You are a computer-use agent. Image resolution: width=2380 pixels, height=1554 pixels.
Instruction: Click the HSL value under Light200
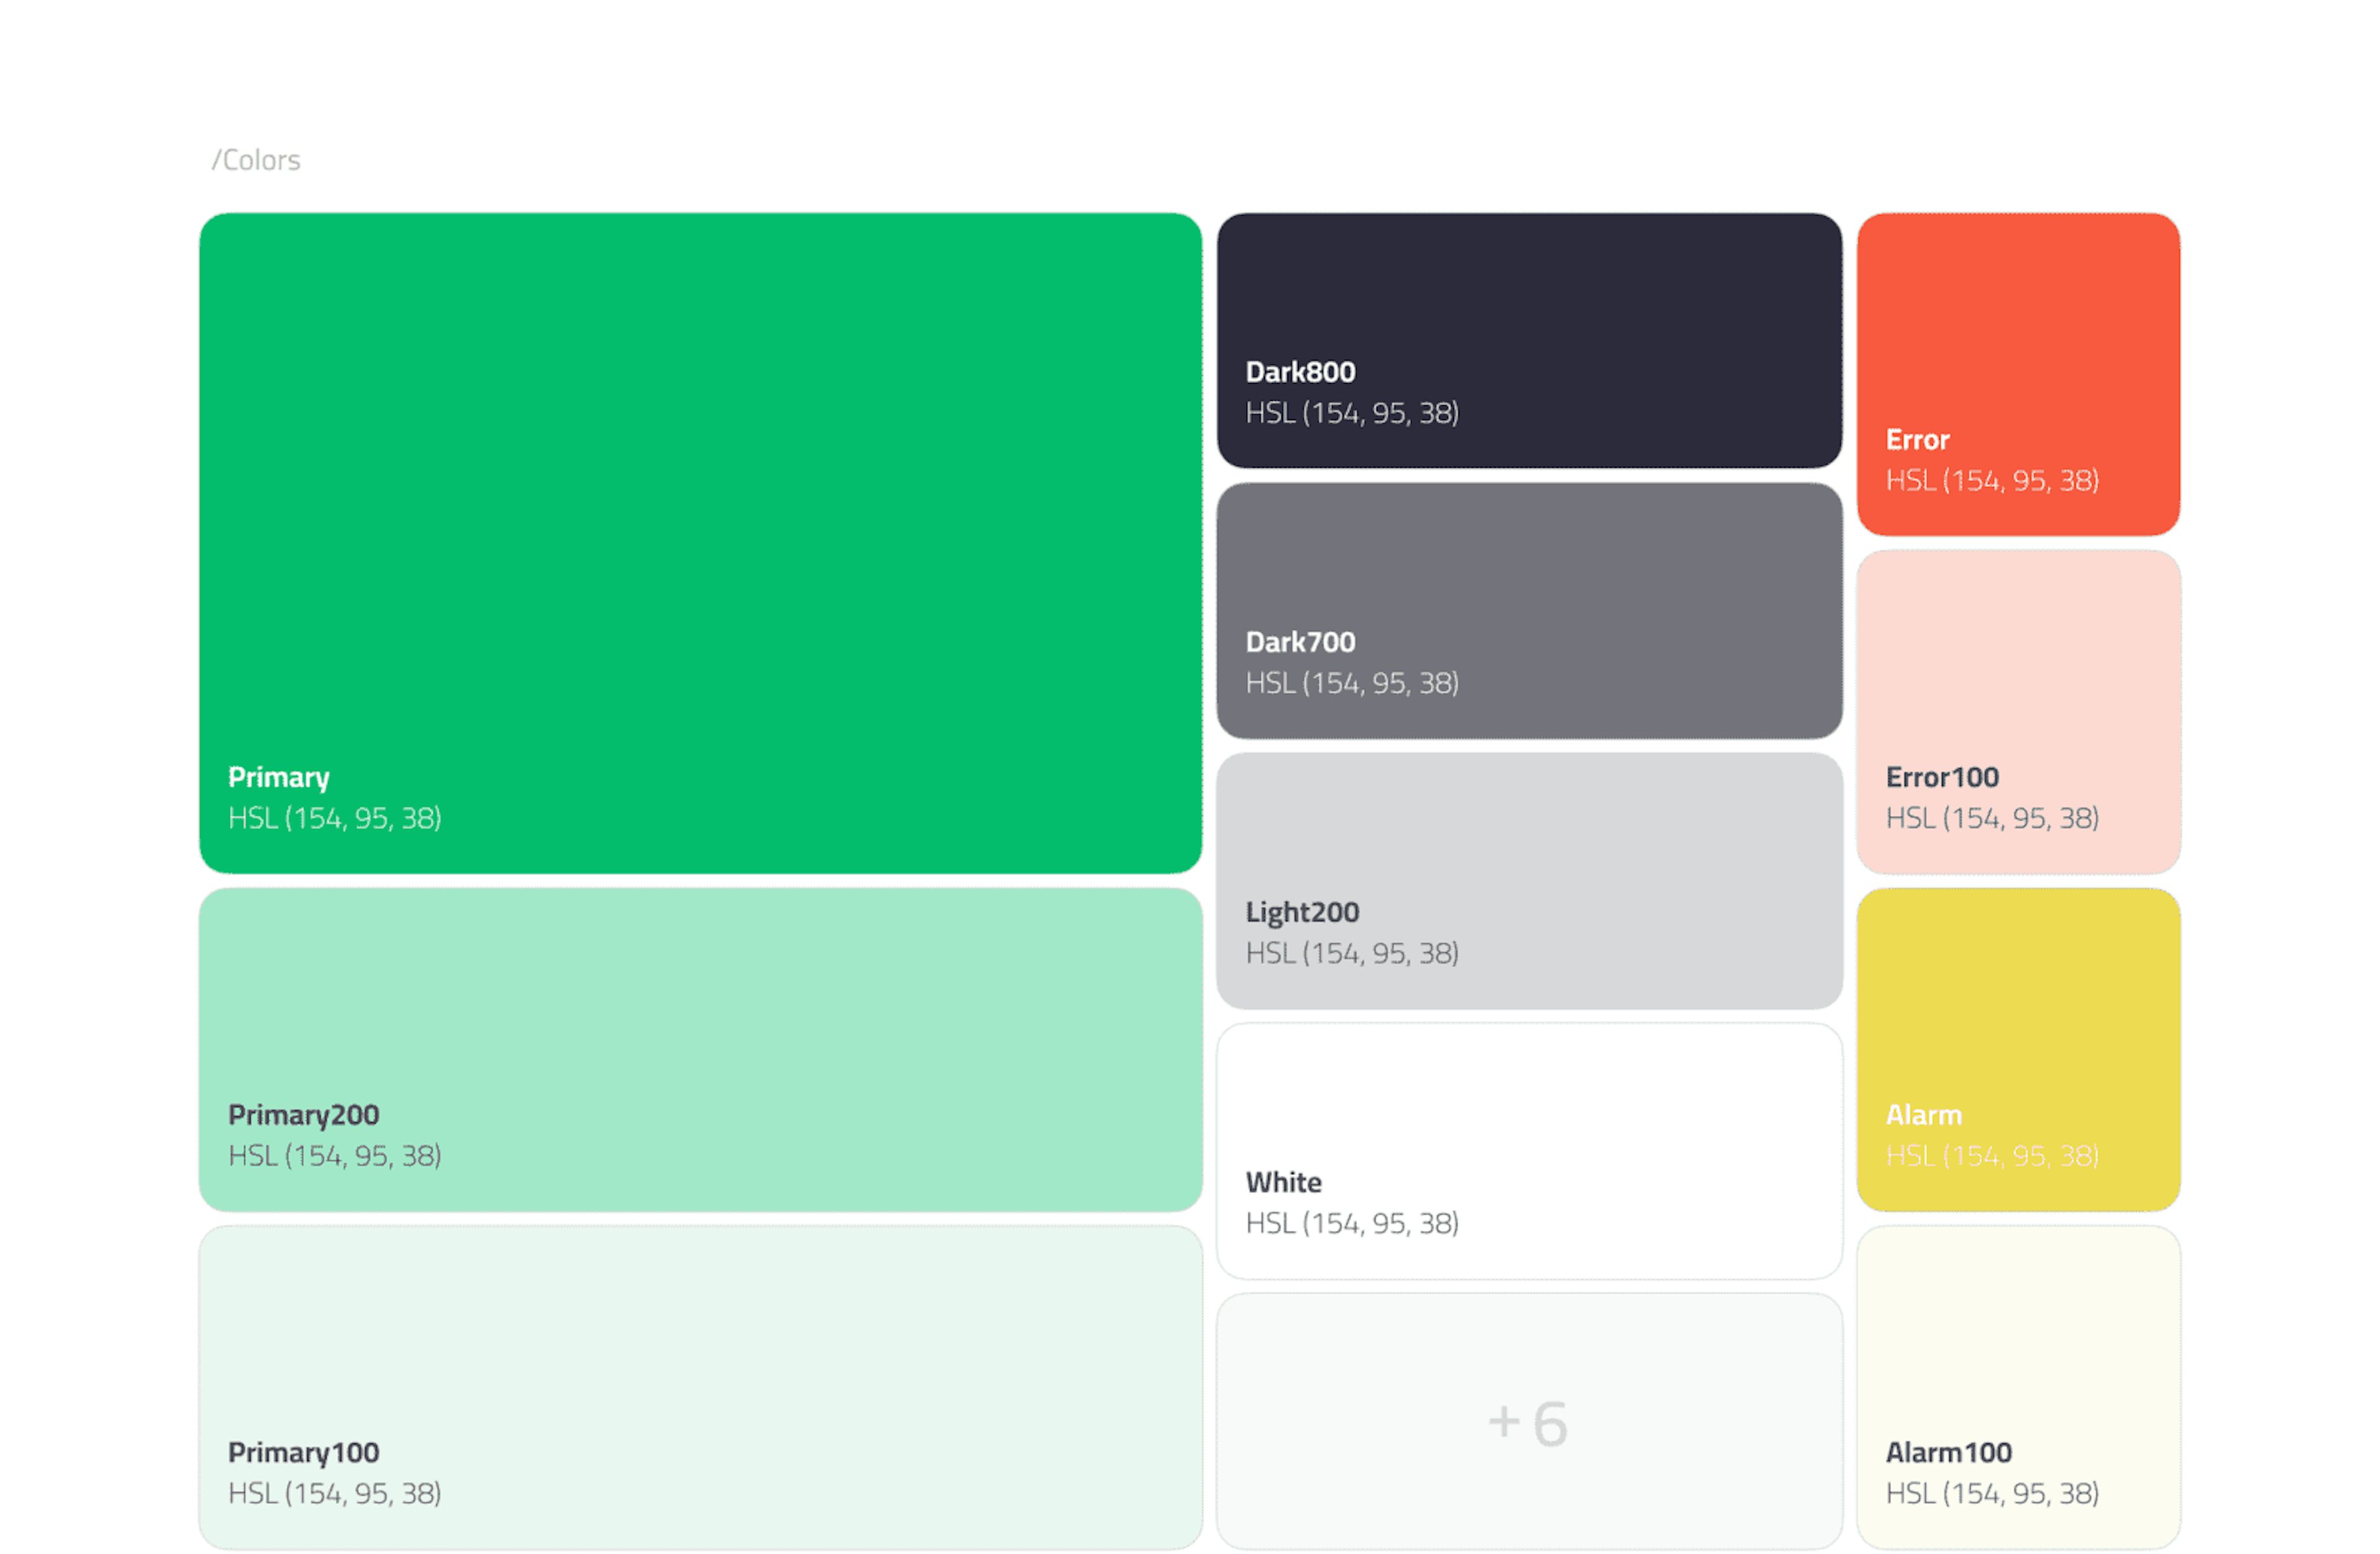coord(1352,953)
